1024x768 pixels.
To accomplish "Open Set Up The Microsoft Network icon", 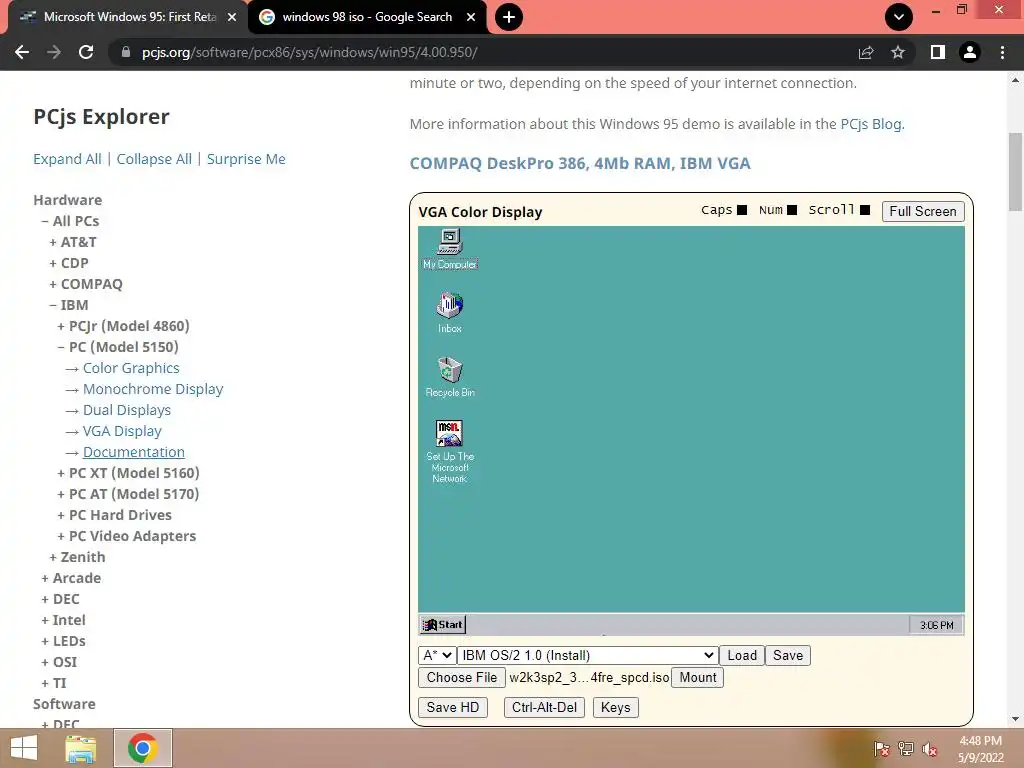I will click(x=450, y=451).
